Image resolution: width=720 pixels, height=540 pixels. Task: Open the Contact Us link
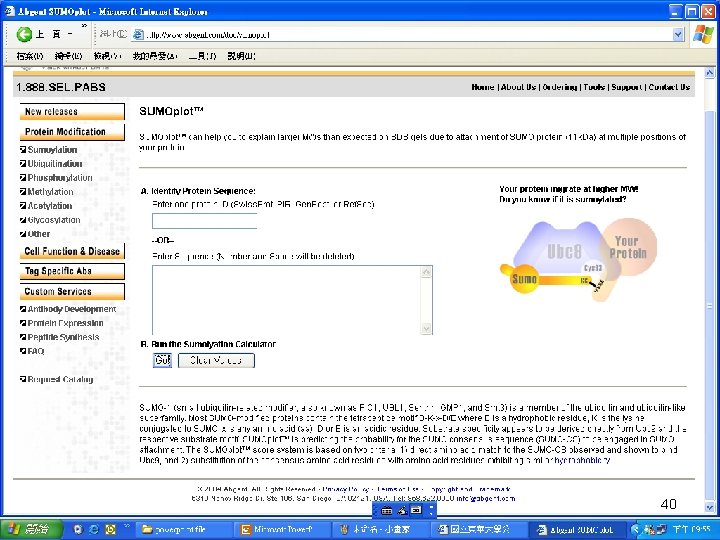[669, 87]
